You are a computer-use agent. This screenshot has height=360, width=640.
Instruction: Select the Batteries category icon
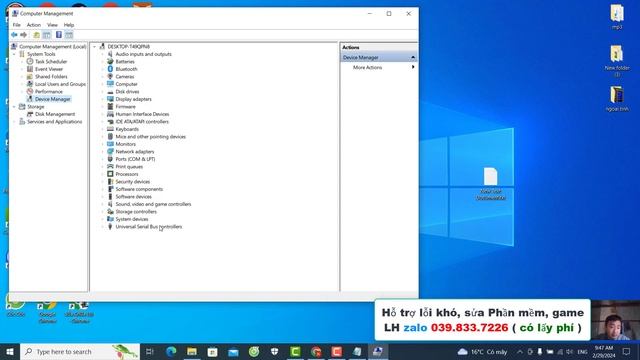[110, 62]
